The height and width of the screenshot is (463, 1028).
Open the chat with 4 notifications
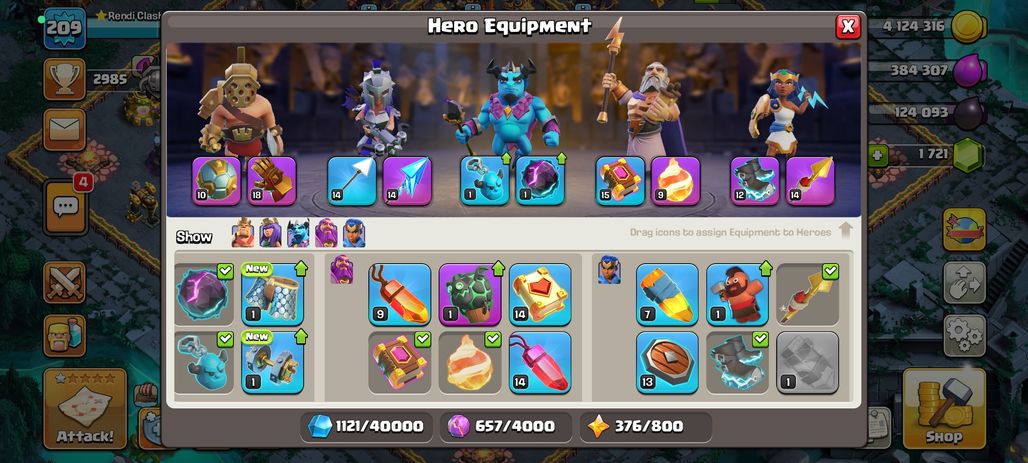pos(66,207)
